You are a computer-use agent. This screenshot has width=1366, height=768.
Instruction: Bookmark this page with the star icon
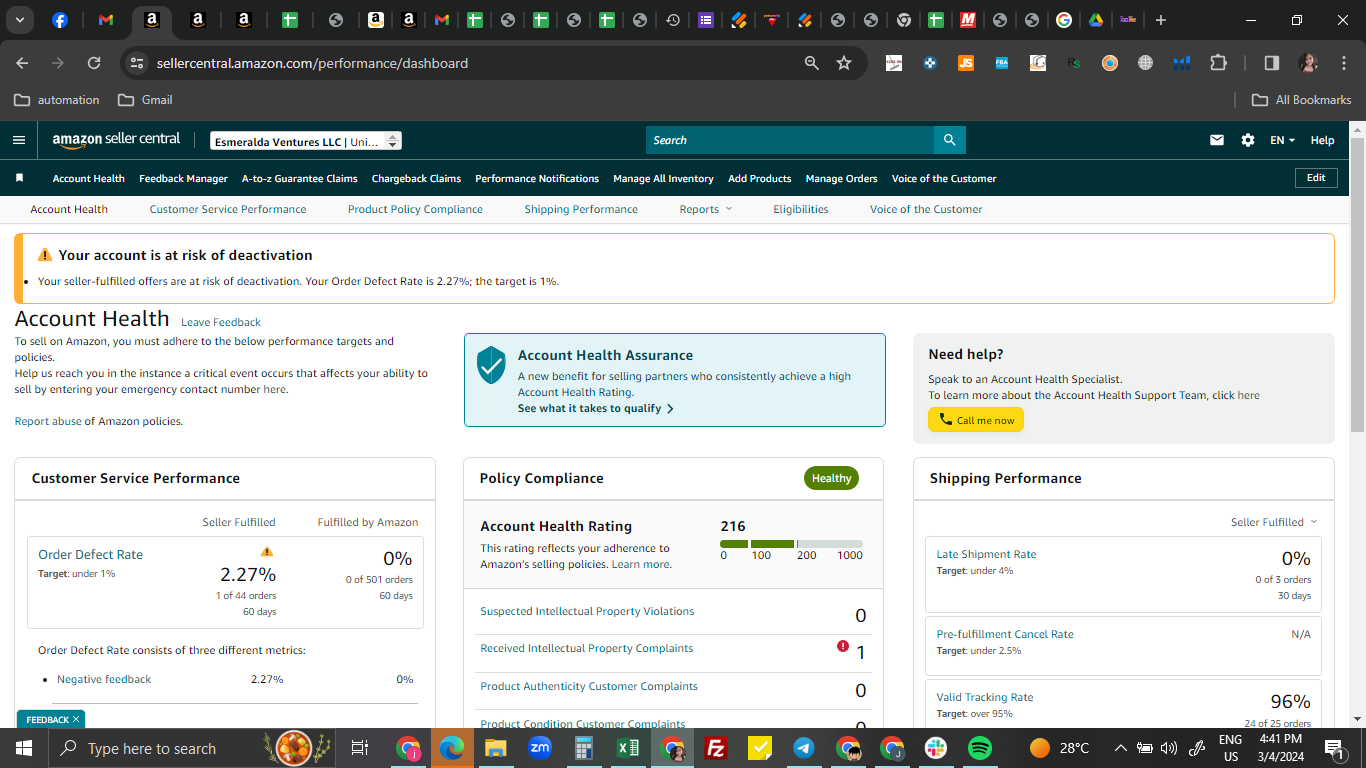click(x=844, y=63)
